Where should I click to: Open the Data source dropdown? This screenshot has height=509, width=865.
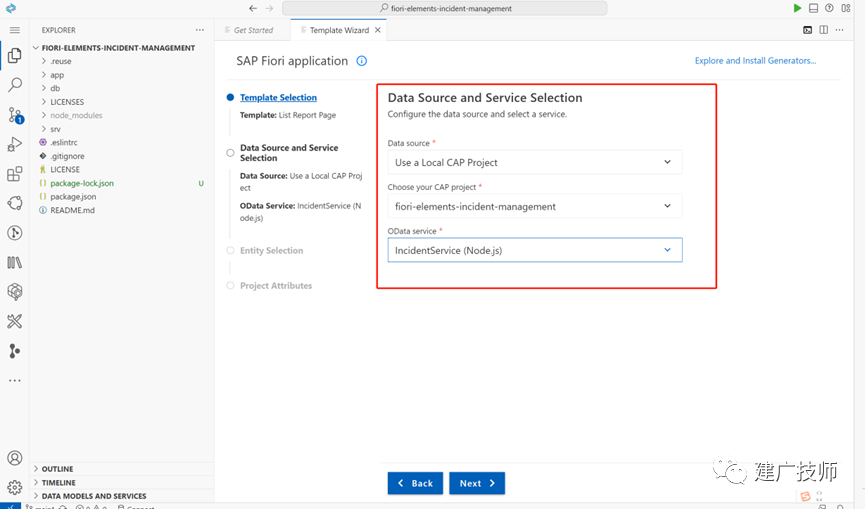tap(535, 162)
